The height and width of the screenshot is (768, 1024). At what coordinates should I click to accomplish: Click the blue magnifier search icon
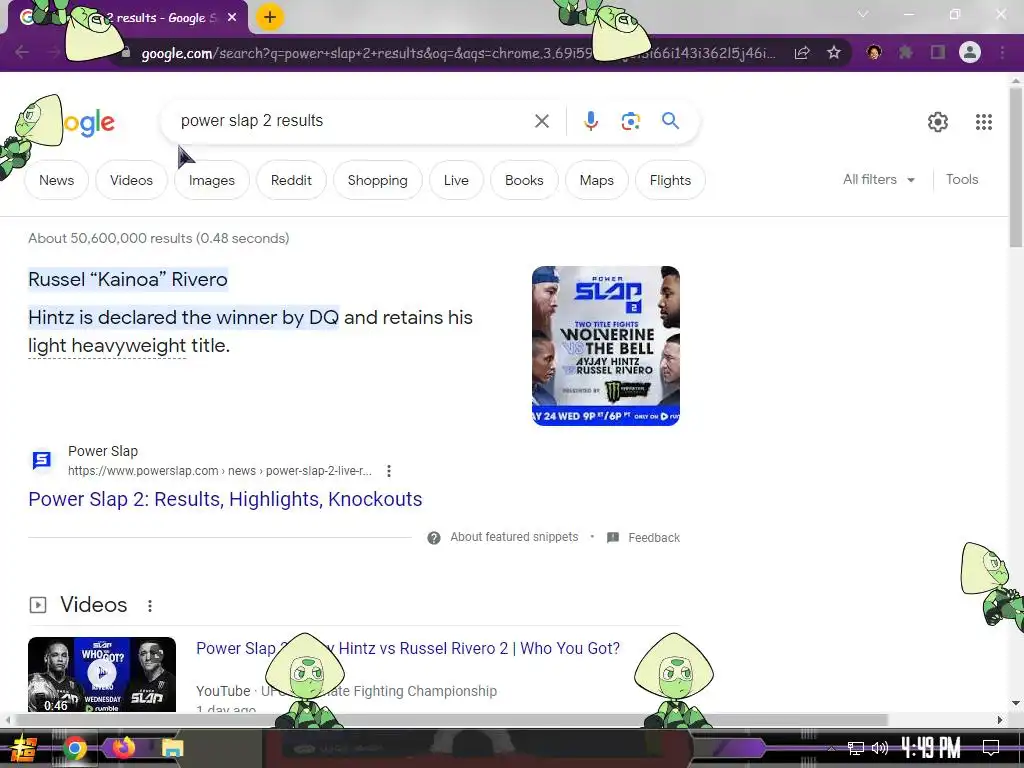pos(670,121)
